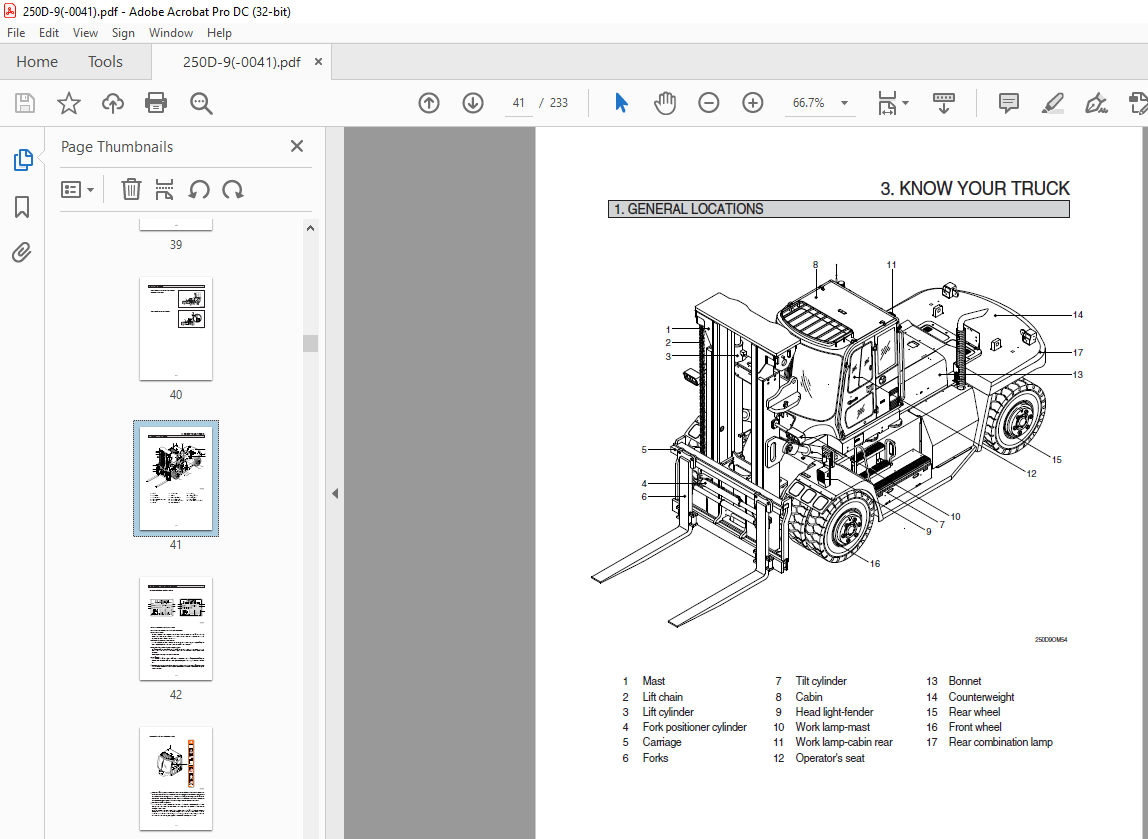
Task: Open the sign document pen tool
Action: (x=1096, y=103)
